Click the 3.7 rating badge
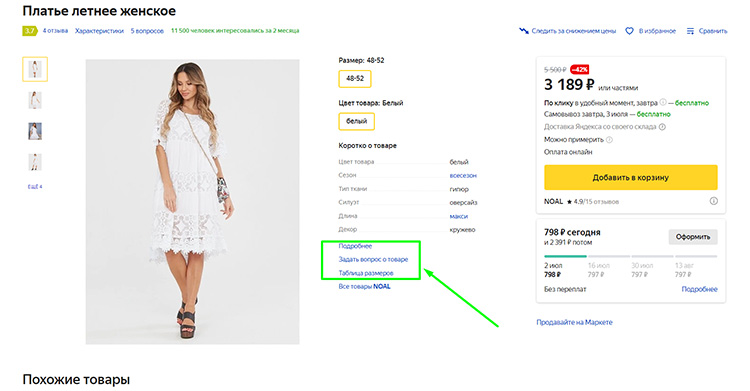Screen dimensions: 750x391 click(x=30, y=31)
